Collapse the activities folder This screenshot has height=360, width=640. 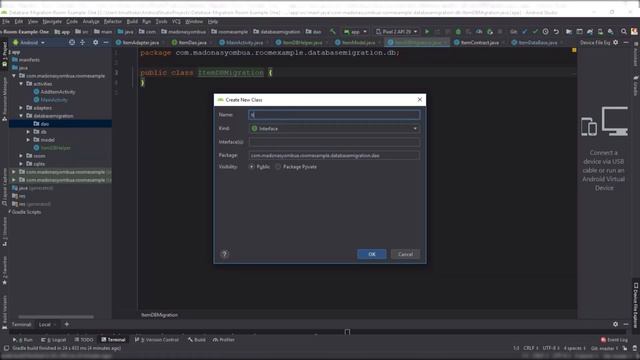pyautogui.click(x=21, y=84)
